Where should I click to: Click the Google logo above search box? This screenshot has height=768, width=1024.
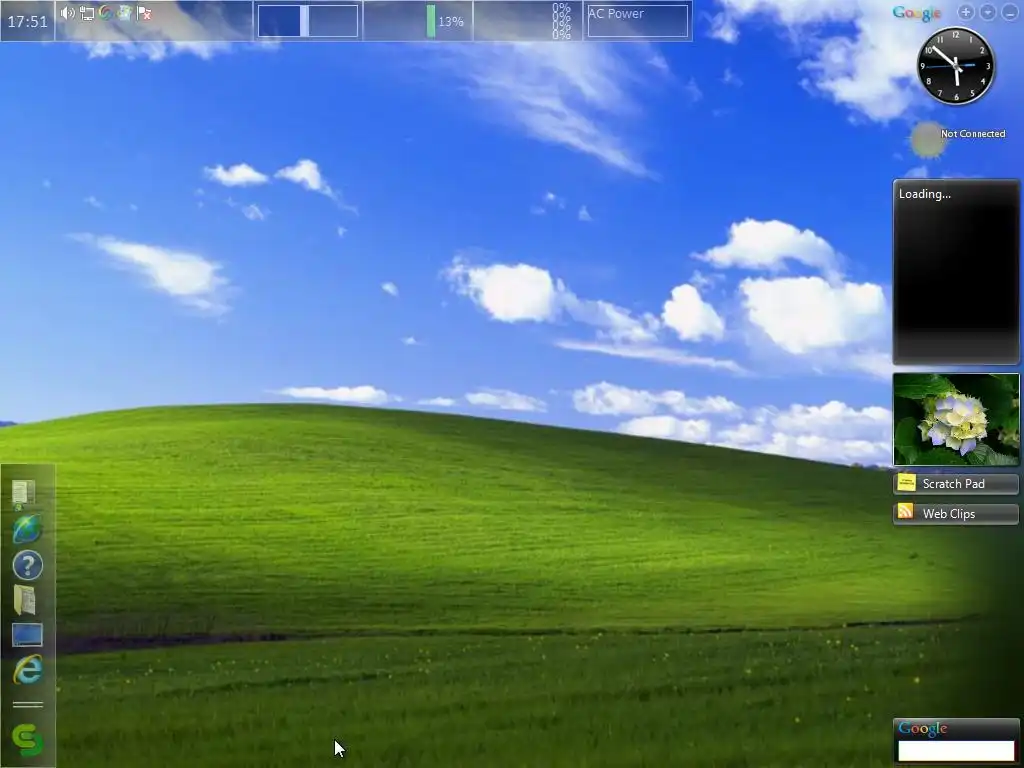(923, 729)
